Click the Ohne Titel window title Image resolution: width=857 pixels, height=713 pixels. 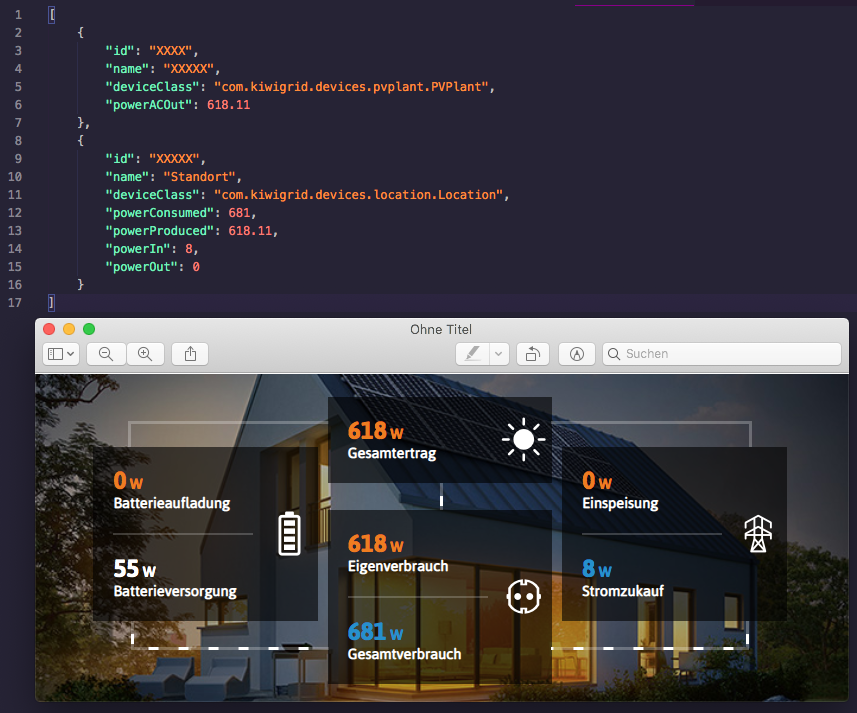pyautogui.click(x=441, y=329)
